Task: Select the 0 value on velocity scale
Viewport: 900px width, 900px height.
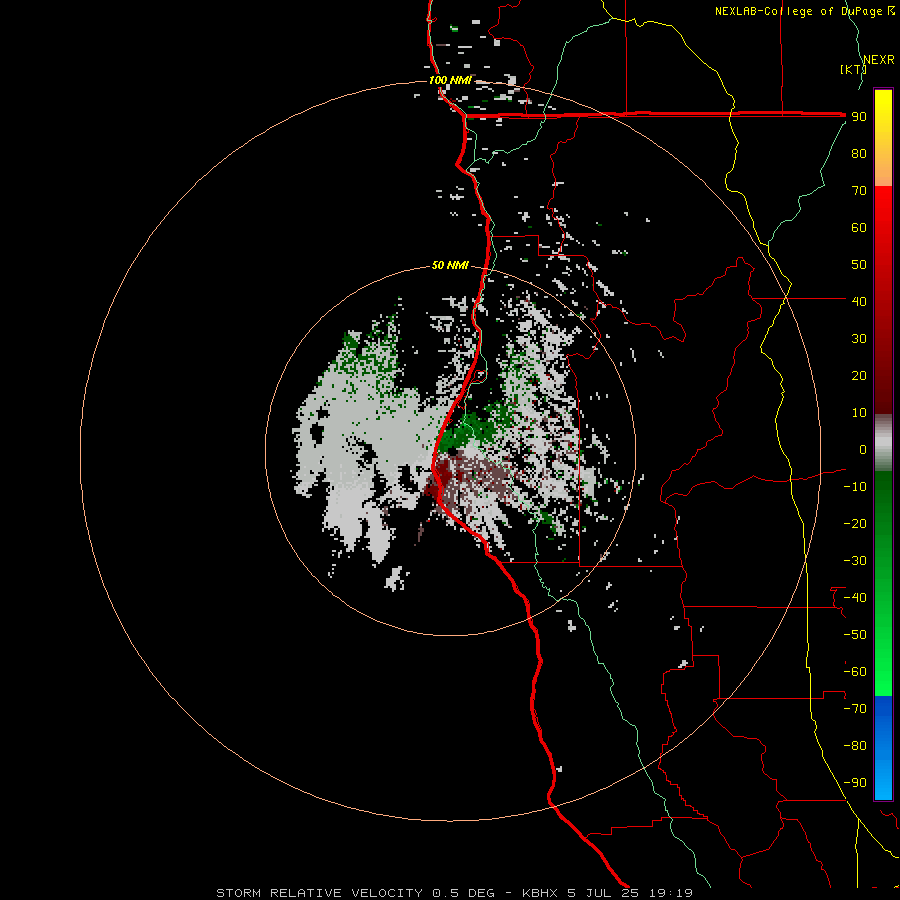Action: click(x=863, y=450)
